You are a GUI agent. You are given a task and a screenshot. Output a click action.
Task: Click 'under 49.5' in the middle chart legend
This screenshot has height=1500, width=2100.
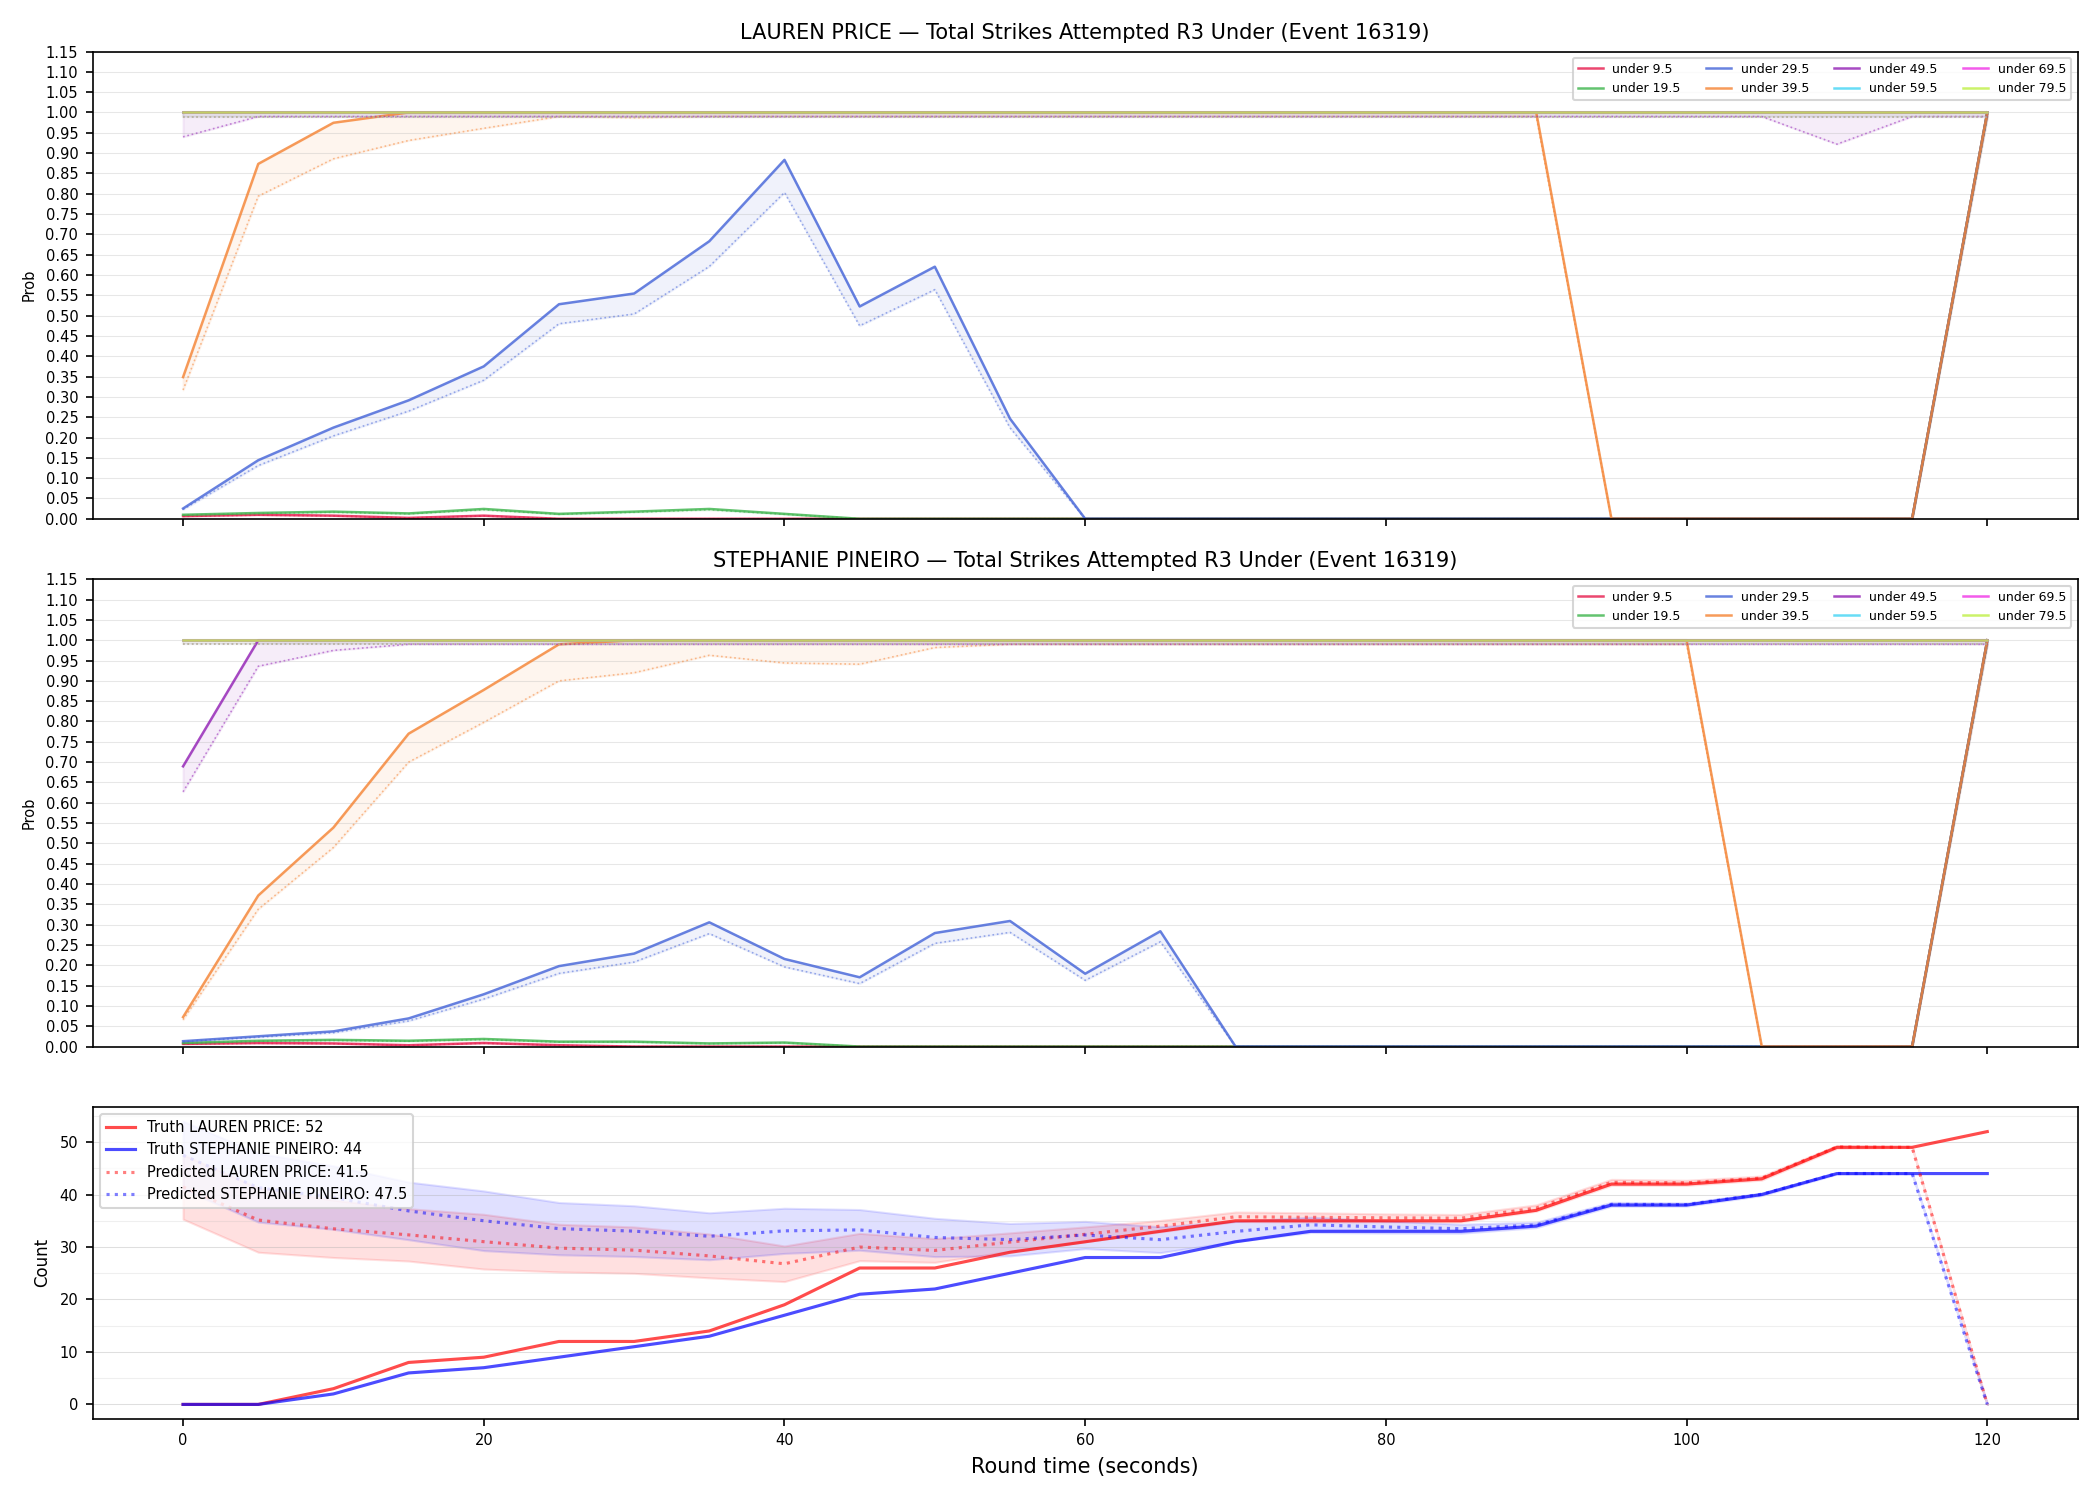[1902, 597]
